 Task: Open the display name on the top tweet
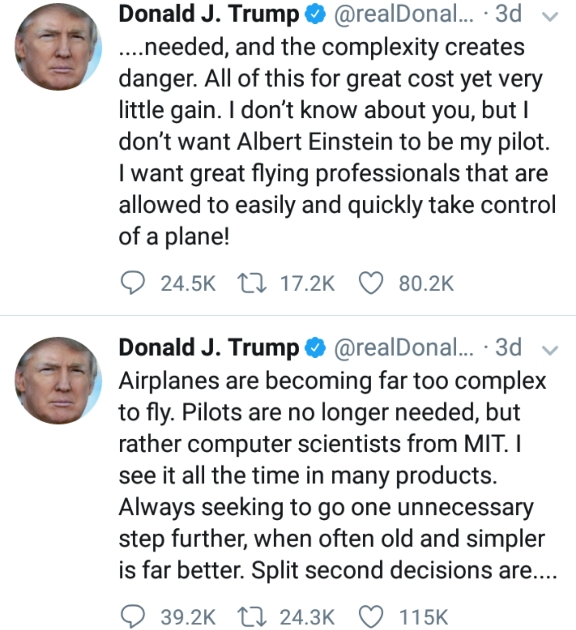click(x=209, y=14)
